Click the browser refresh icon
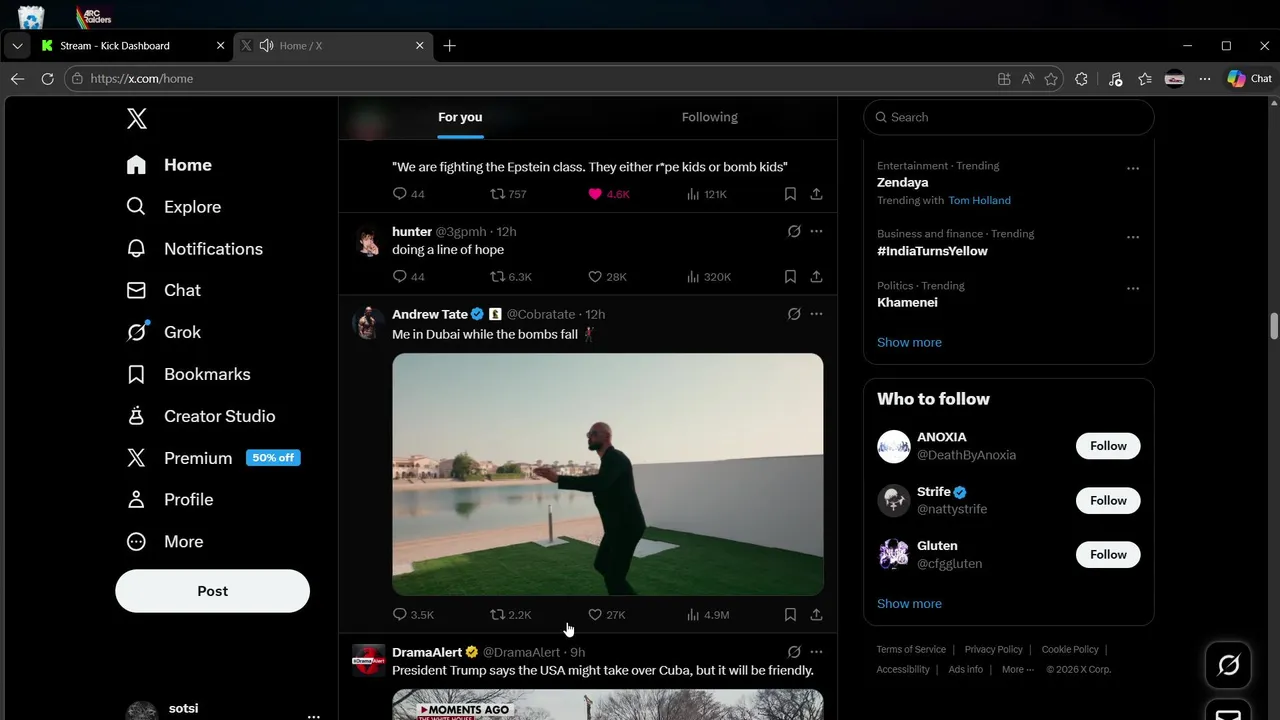Image resolution: width=1280 pixels, height=720 pixels. pyautogui.click(x=47, y=79)
